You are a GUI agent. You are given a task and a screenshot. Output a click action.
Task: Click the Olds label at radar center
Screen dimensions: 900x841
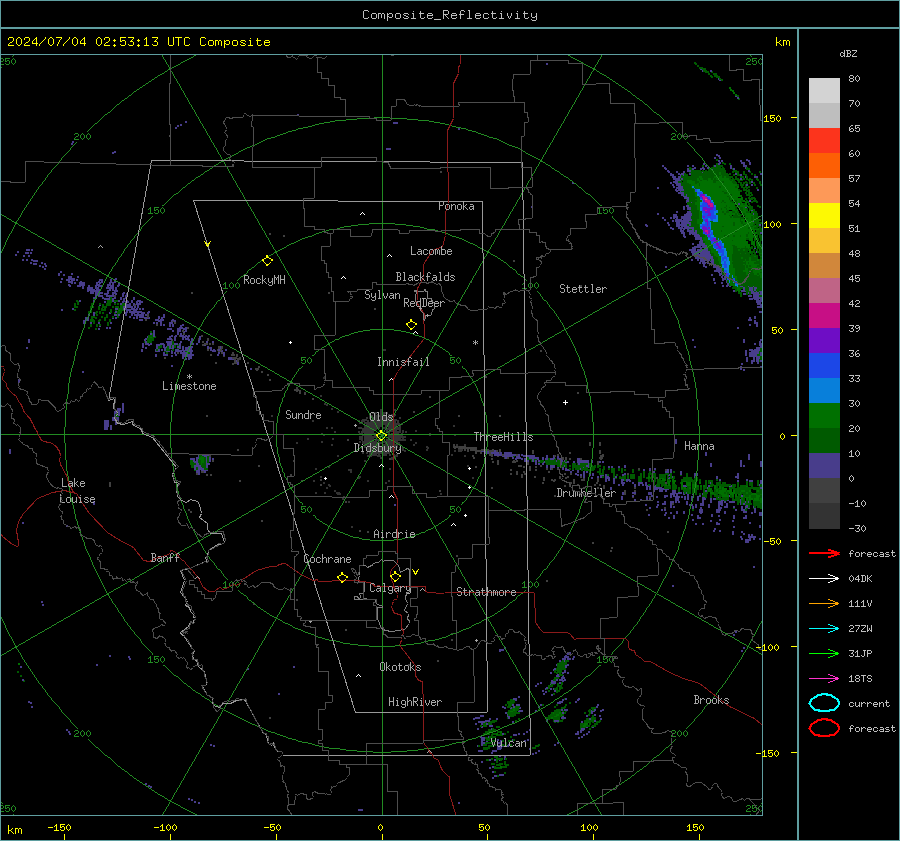(381, 417)
